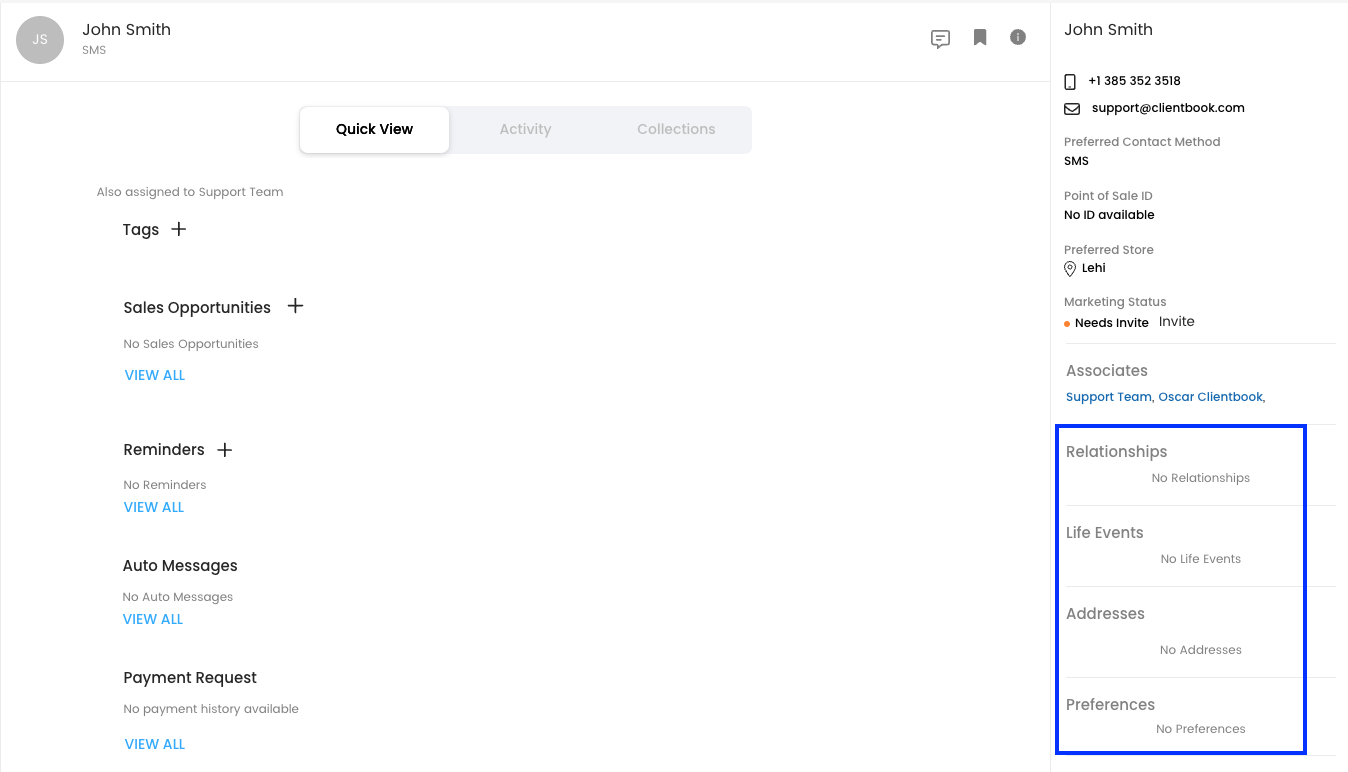1348x772 pixels.
Task: Click the Lehi store location pin
Action: 1070,269
